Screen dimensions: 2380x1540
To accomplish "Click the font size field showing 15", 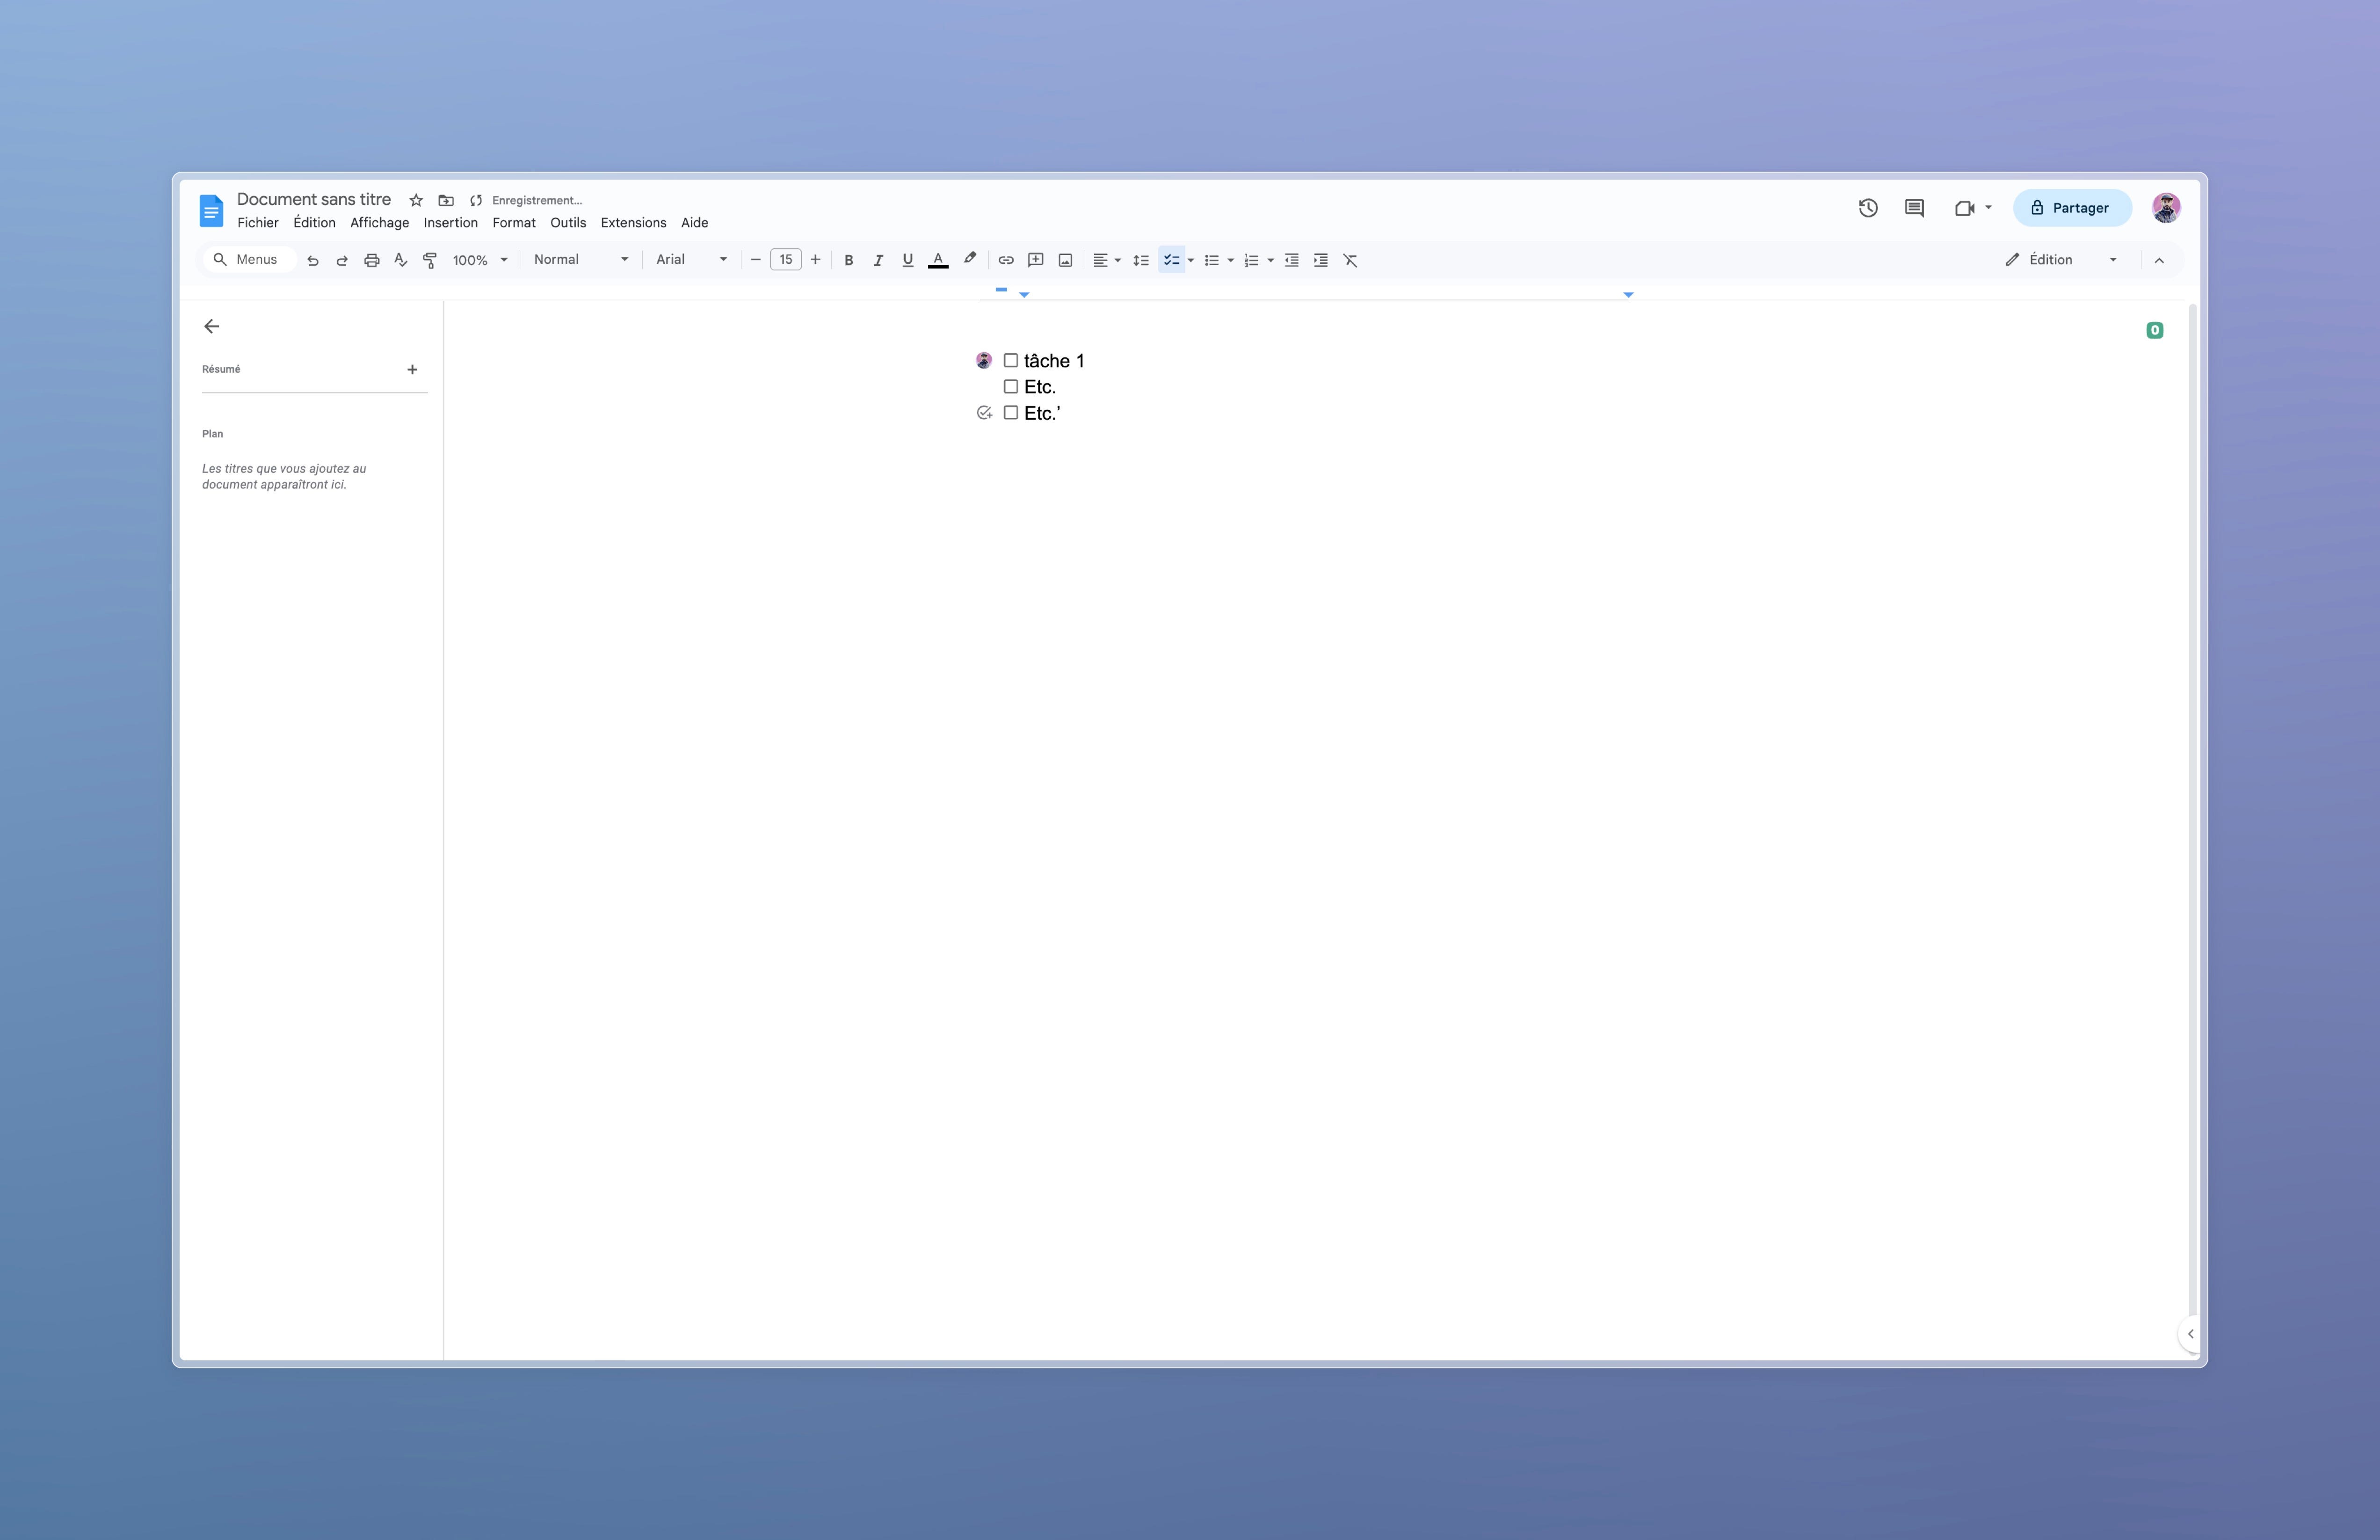I will [786, 260].
